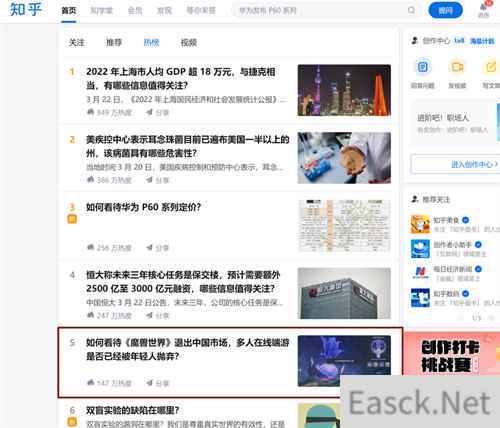The height and width of the screenshot is (428, 500).
Task: Click the 魔兽世界 question thumbnail
Action: (x=344, y=361)
